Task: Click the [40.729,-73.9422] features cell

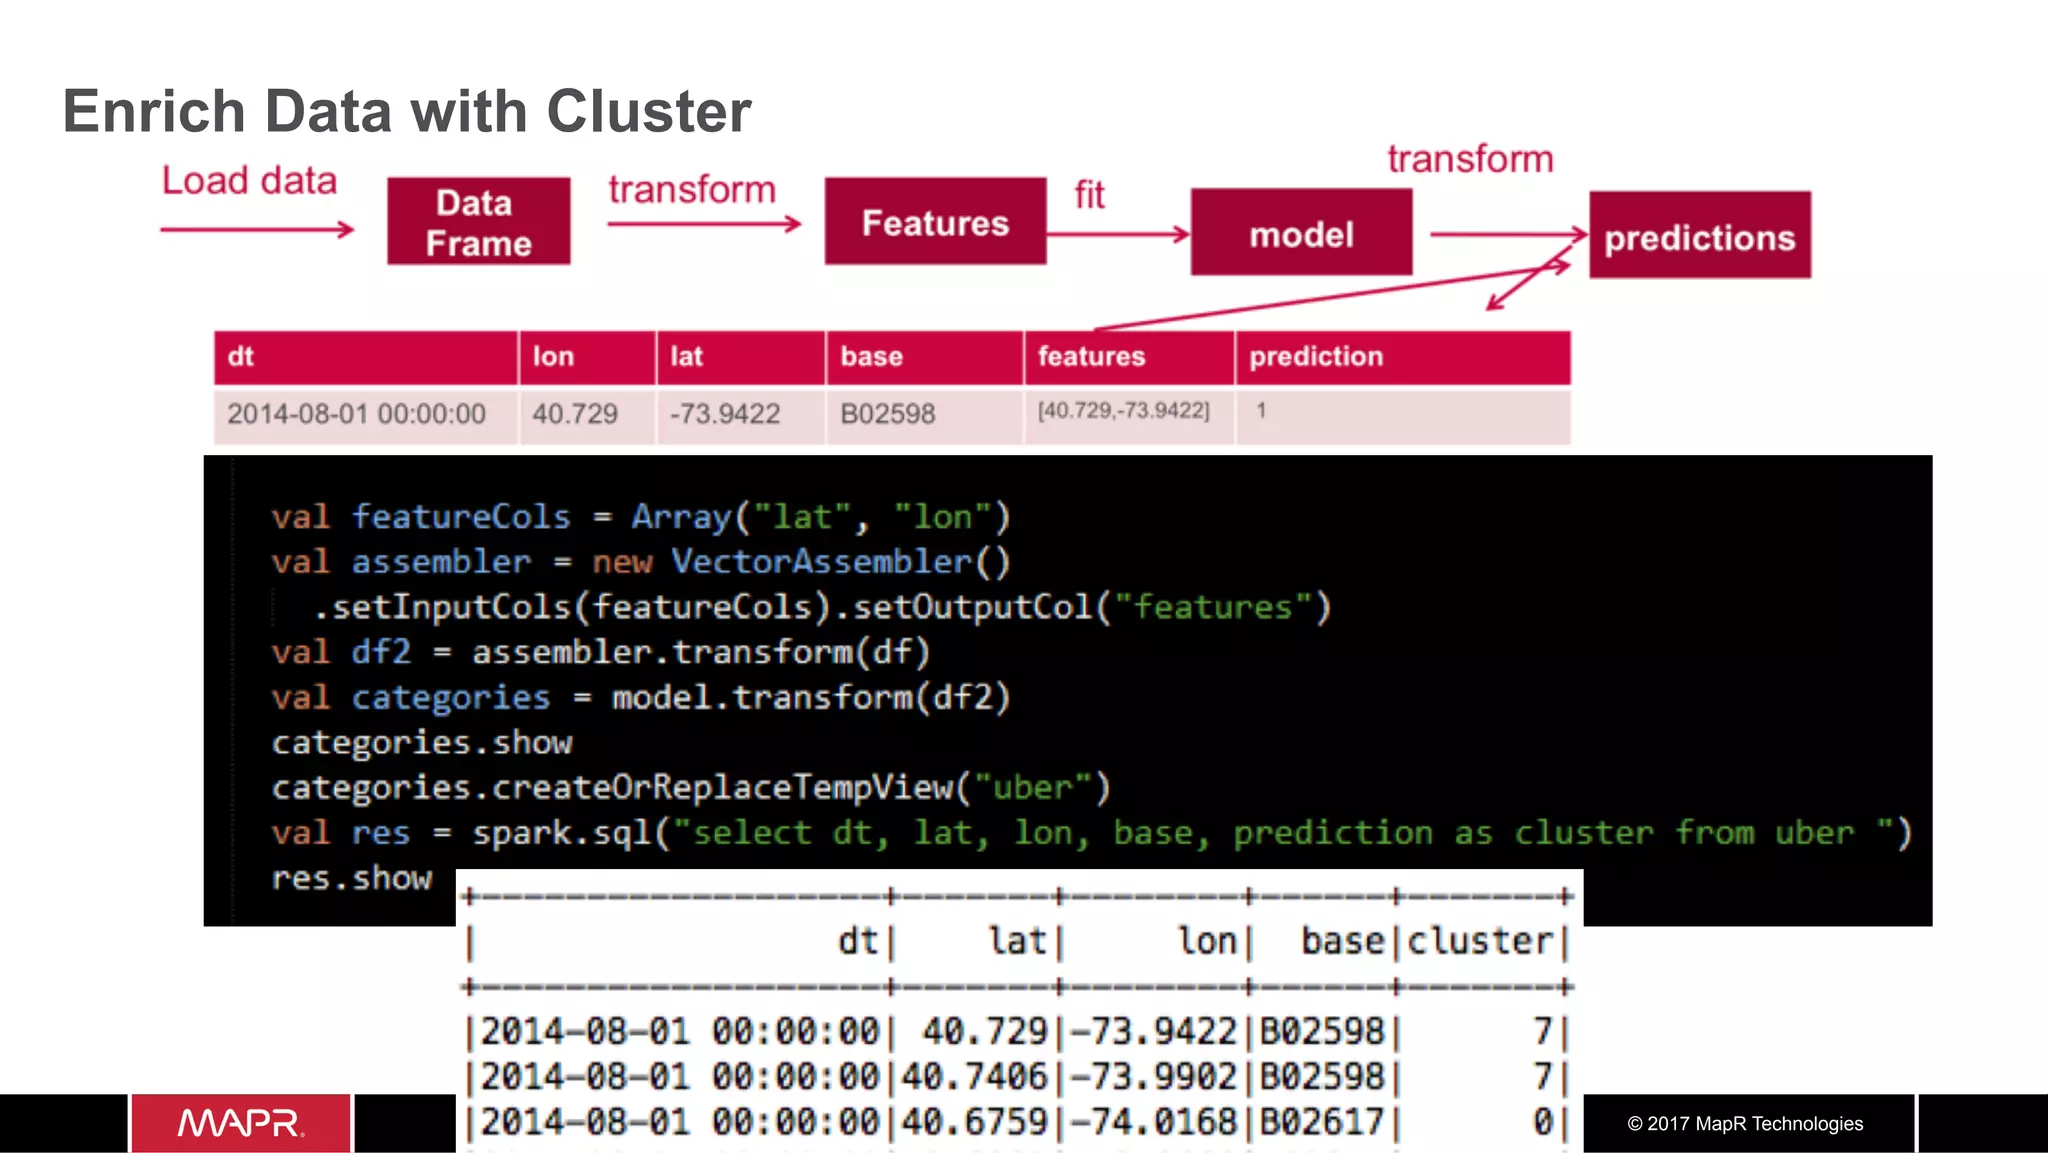Action: click(x=1124, y=411)
